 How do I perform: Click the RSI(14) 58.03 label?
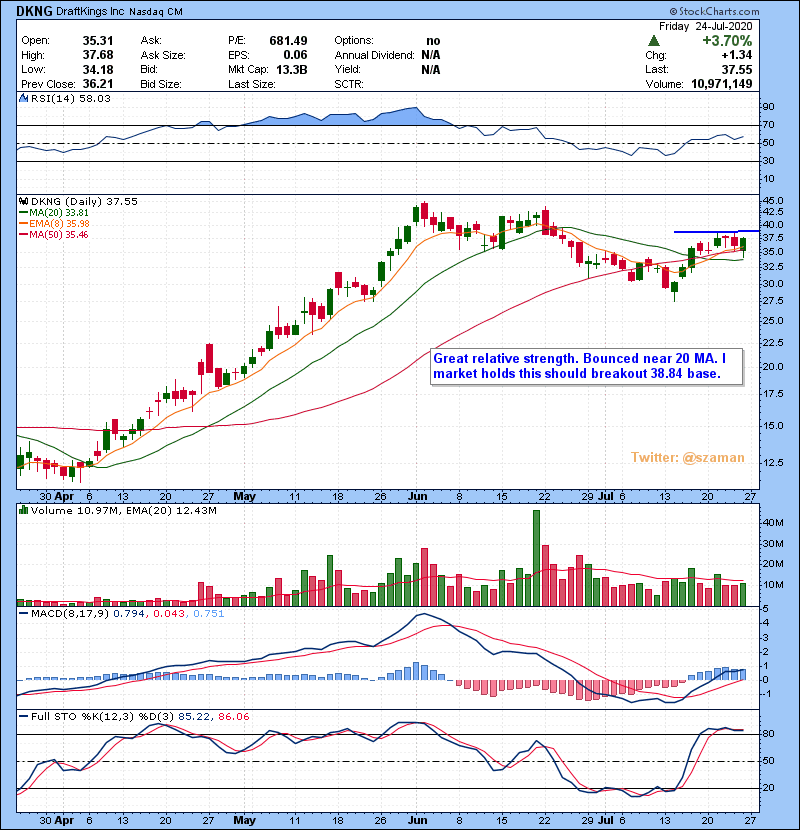[x=70, y=98]
